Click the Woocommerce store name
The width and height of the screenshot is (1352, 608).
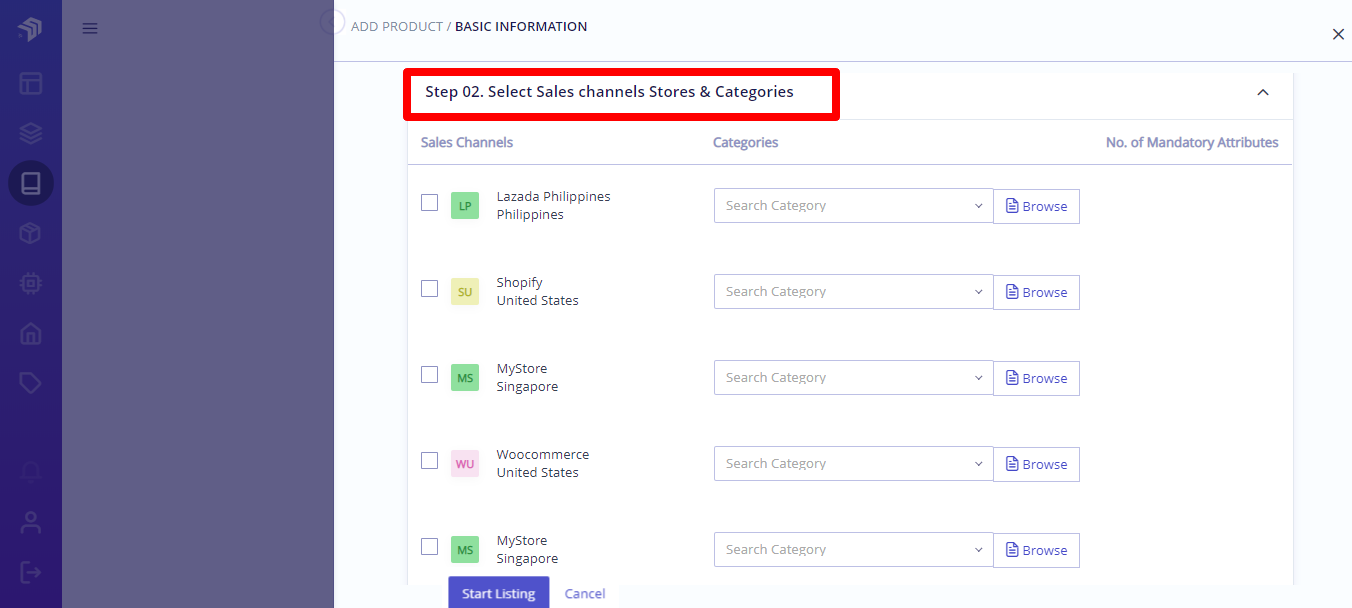pyautogui.click(x=543, y=455)
